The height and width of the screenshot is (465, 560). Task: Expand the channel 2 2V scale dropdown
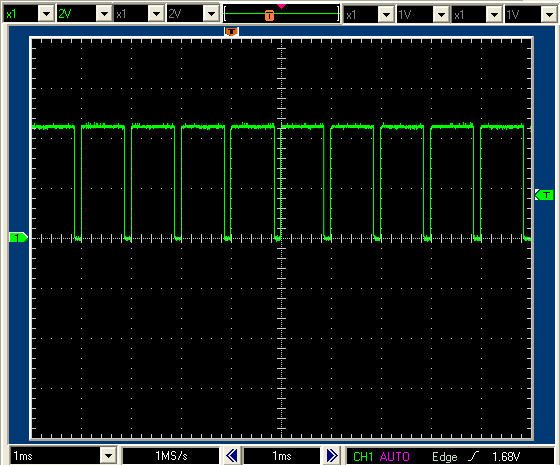tap(211, 14)
